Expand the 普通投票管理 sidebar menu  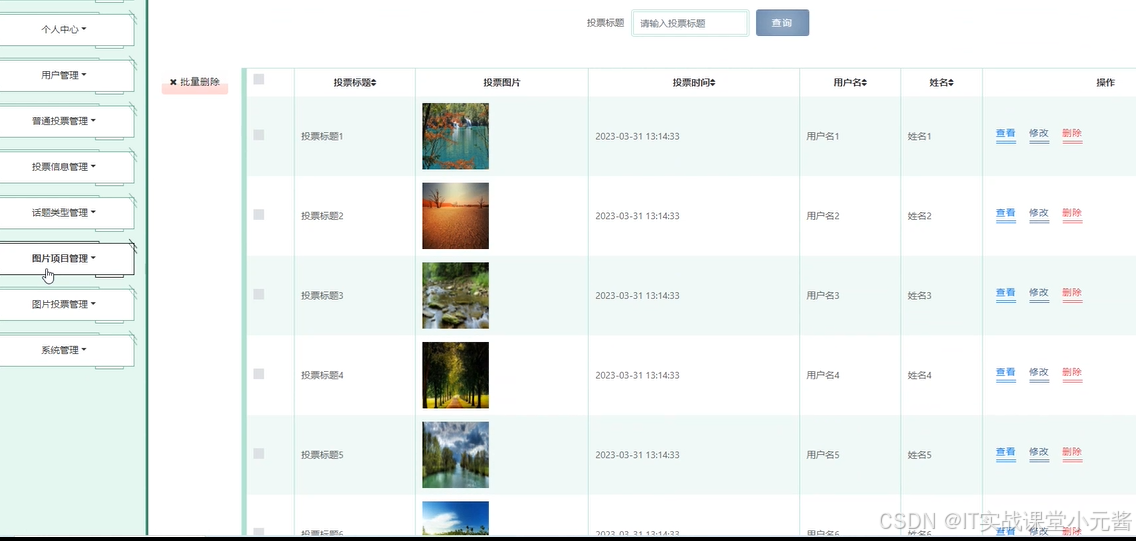[64, 121]
